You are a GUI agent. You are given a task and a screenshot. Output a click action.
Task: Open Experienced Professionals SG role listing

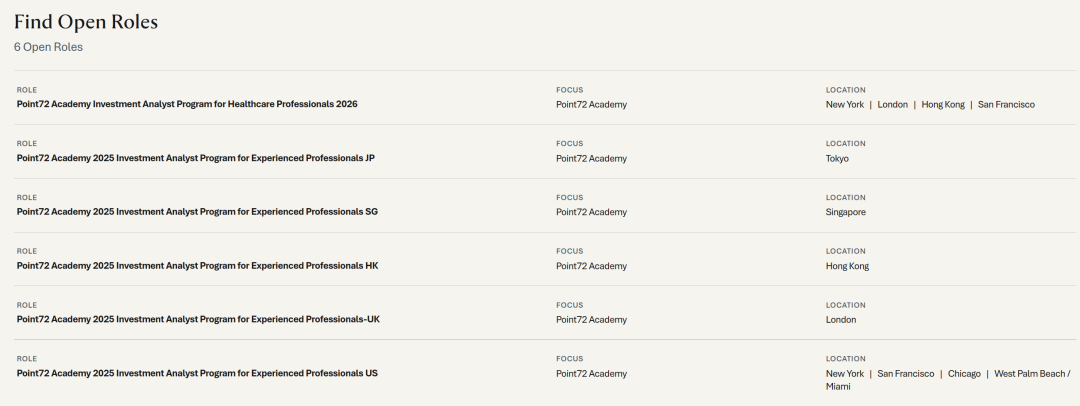tap(197, 212)
